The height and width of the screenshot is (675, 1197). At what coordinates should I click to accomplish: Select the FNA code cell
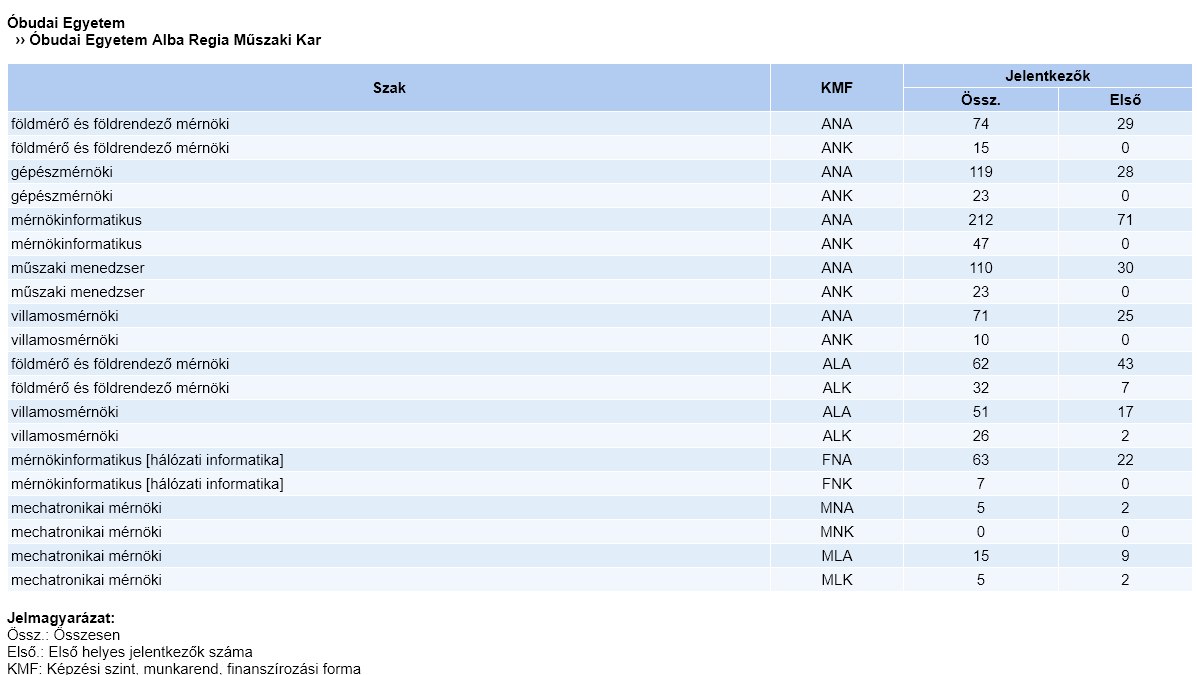click(836, 460)
